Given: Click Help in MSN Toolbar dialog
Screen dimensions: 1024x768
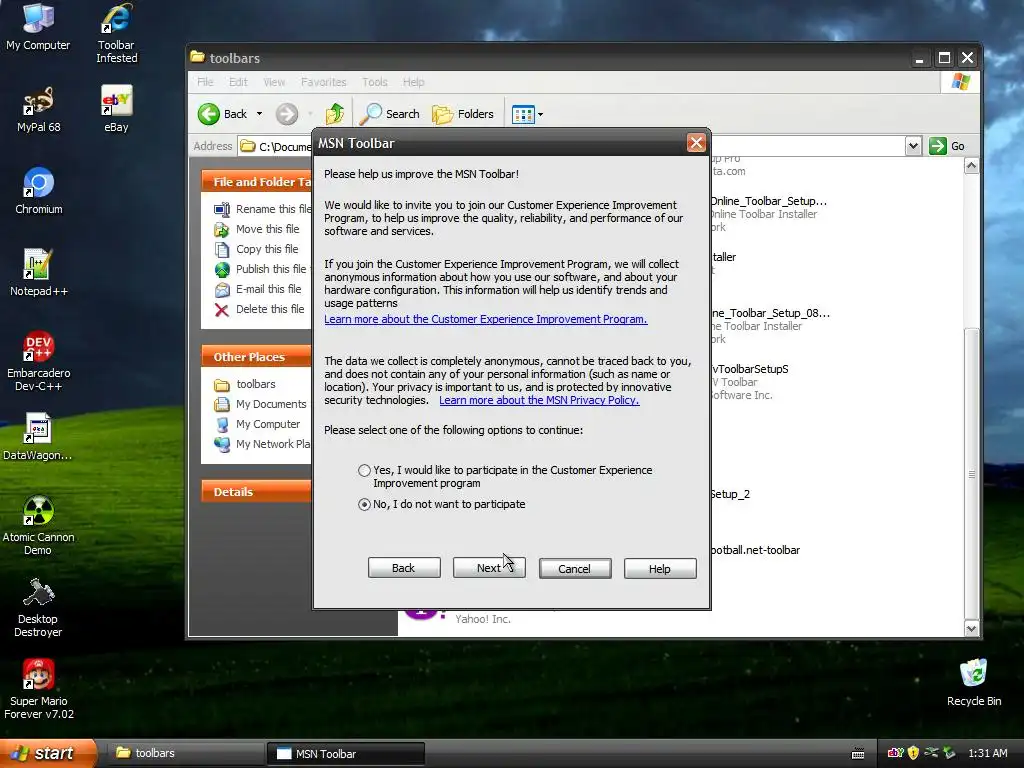Looking at the screenshot, I should [x=660, y=568].
